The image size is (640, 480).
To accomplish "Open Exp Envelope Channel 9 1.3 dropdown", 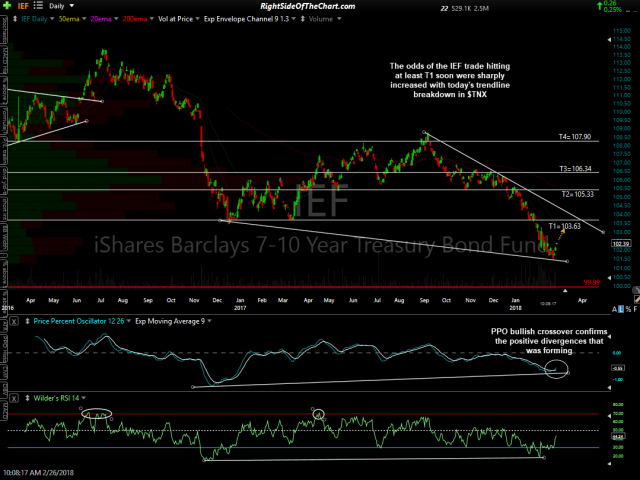I will click(293, 19).
